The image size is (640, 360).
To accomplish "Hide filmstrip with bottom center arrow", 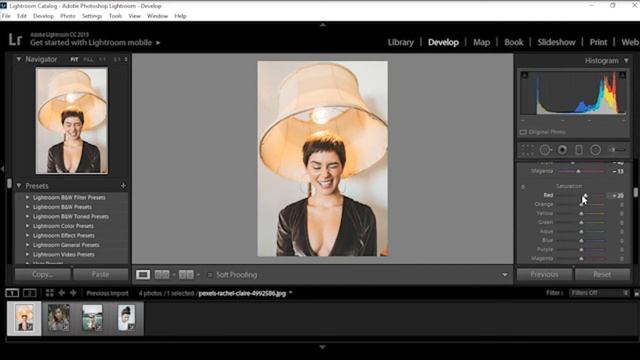I will [x=322, y=347].
